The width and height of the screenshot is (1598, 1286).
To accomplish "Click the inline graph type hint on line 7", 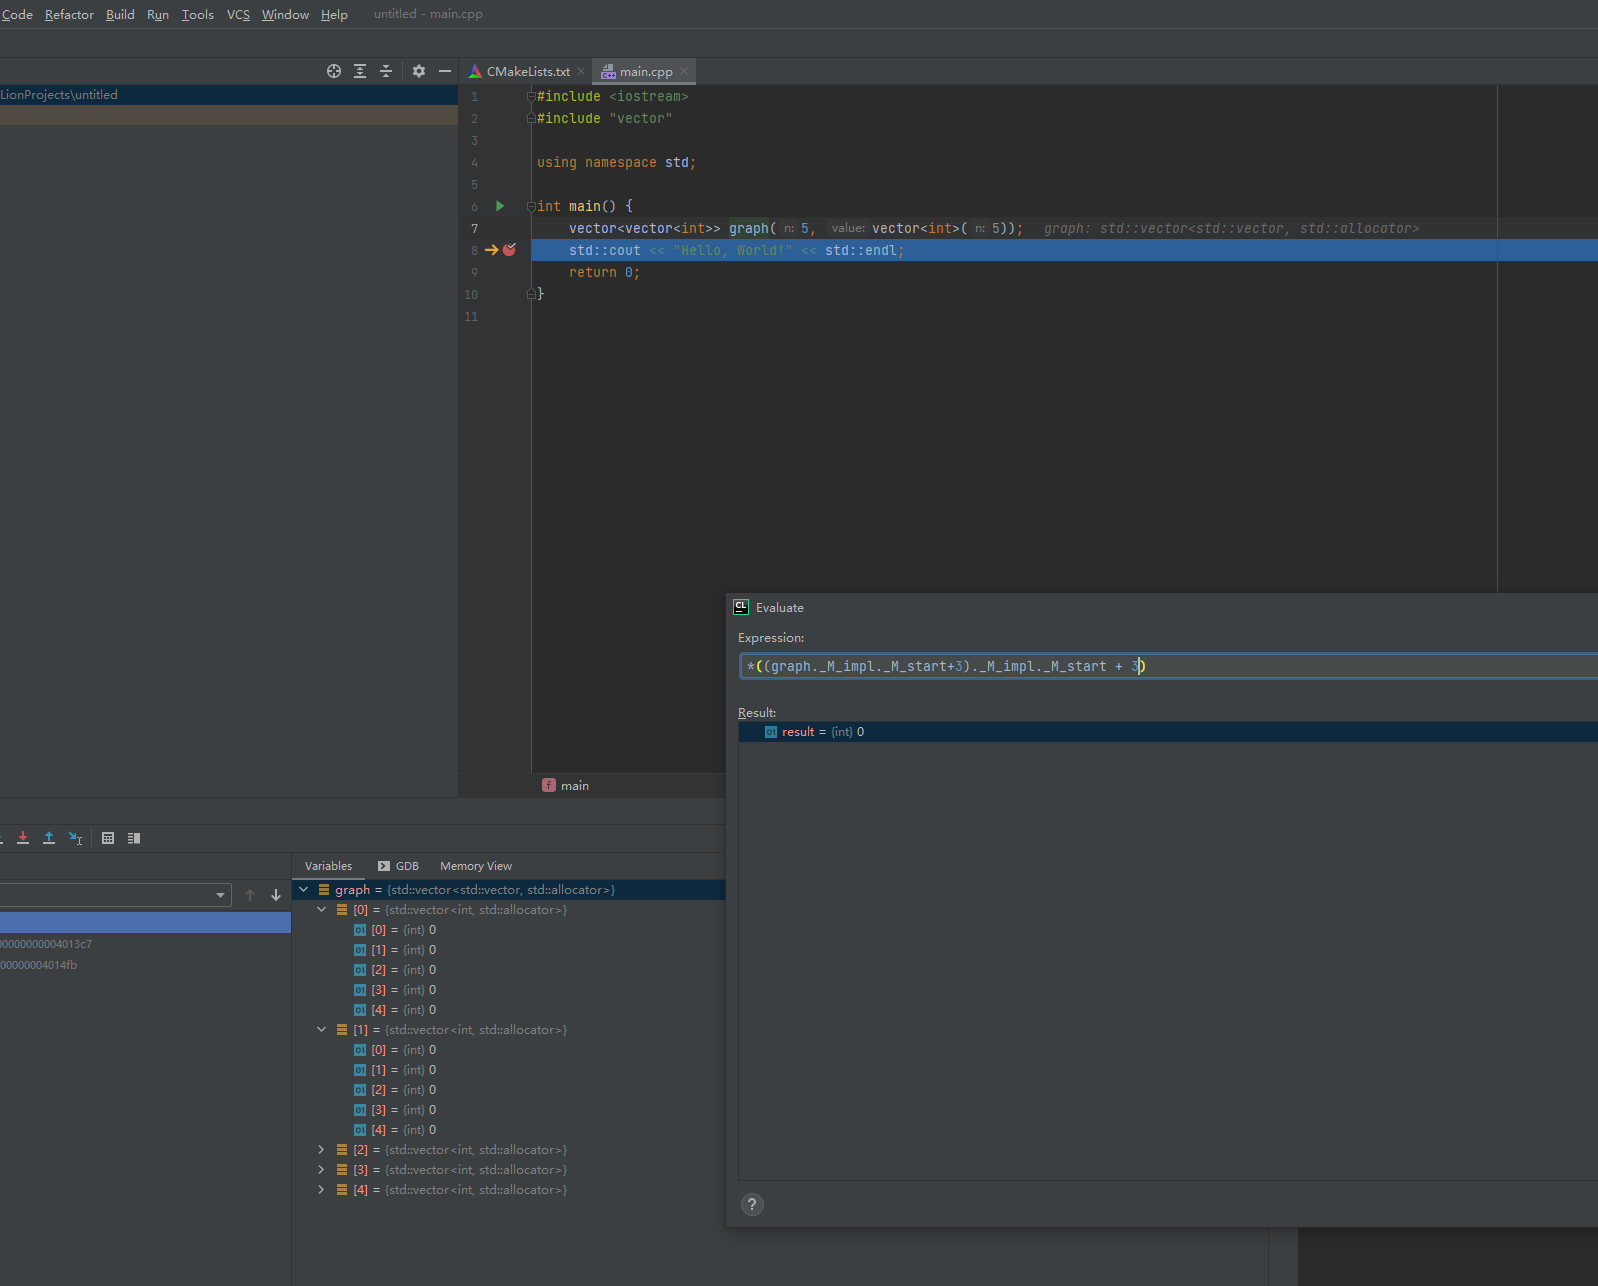I will [1231, 228].
